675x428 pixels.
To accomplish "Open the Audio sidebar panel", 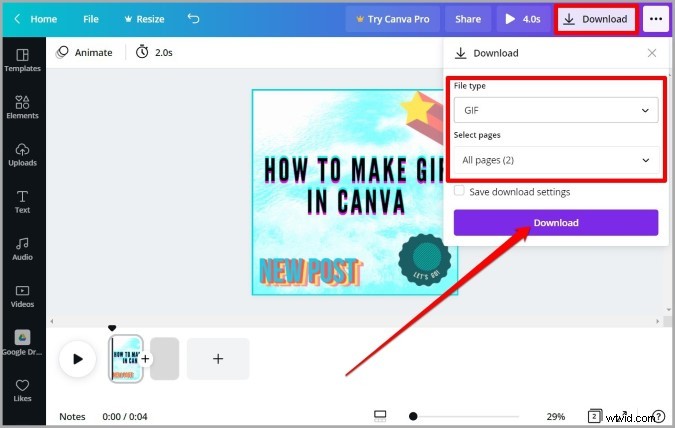I will [22, 249].
